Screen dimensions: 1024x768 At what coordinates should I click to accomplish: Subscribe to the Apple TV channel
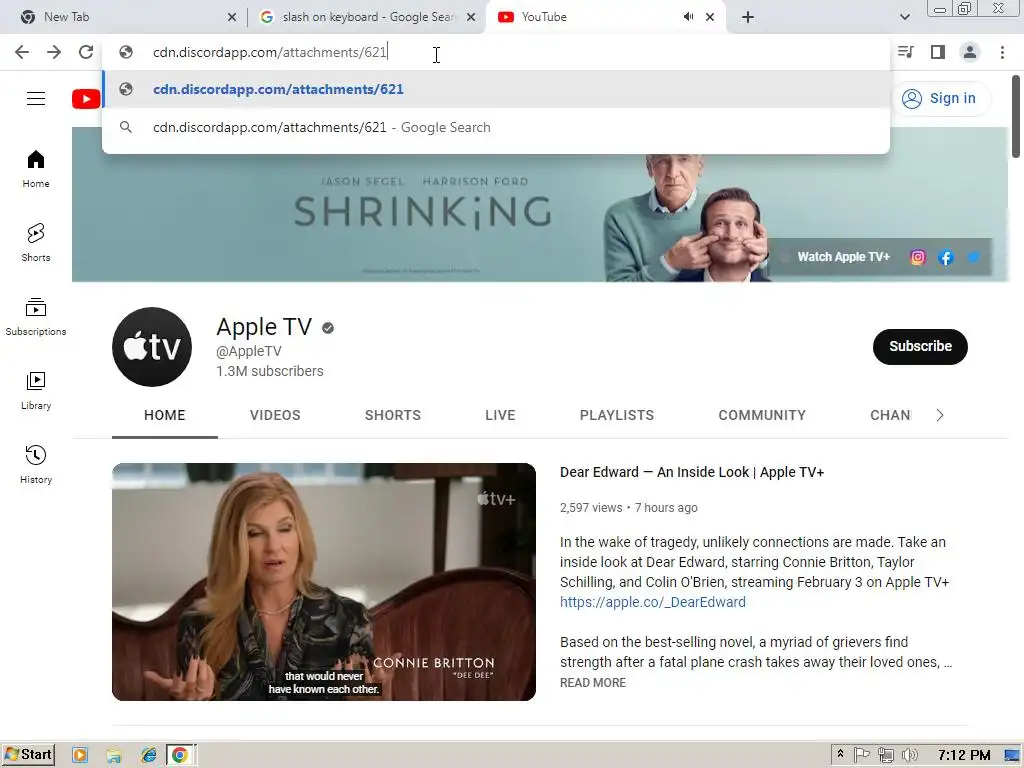(x=920, y=347)
